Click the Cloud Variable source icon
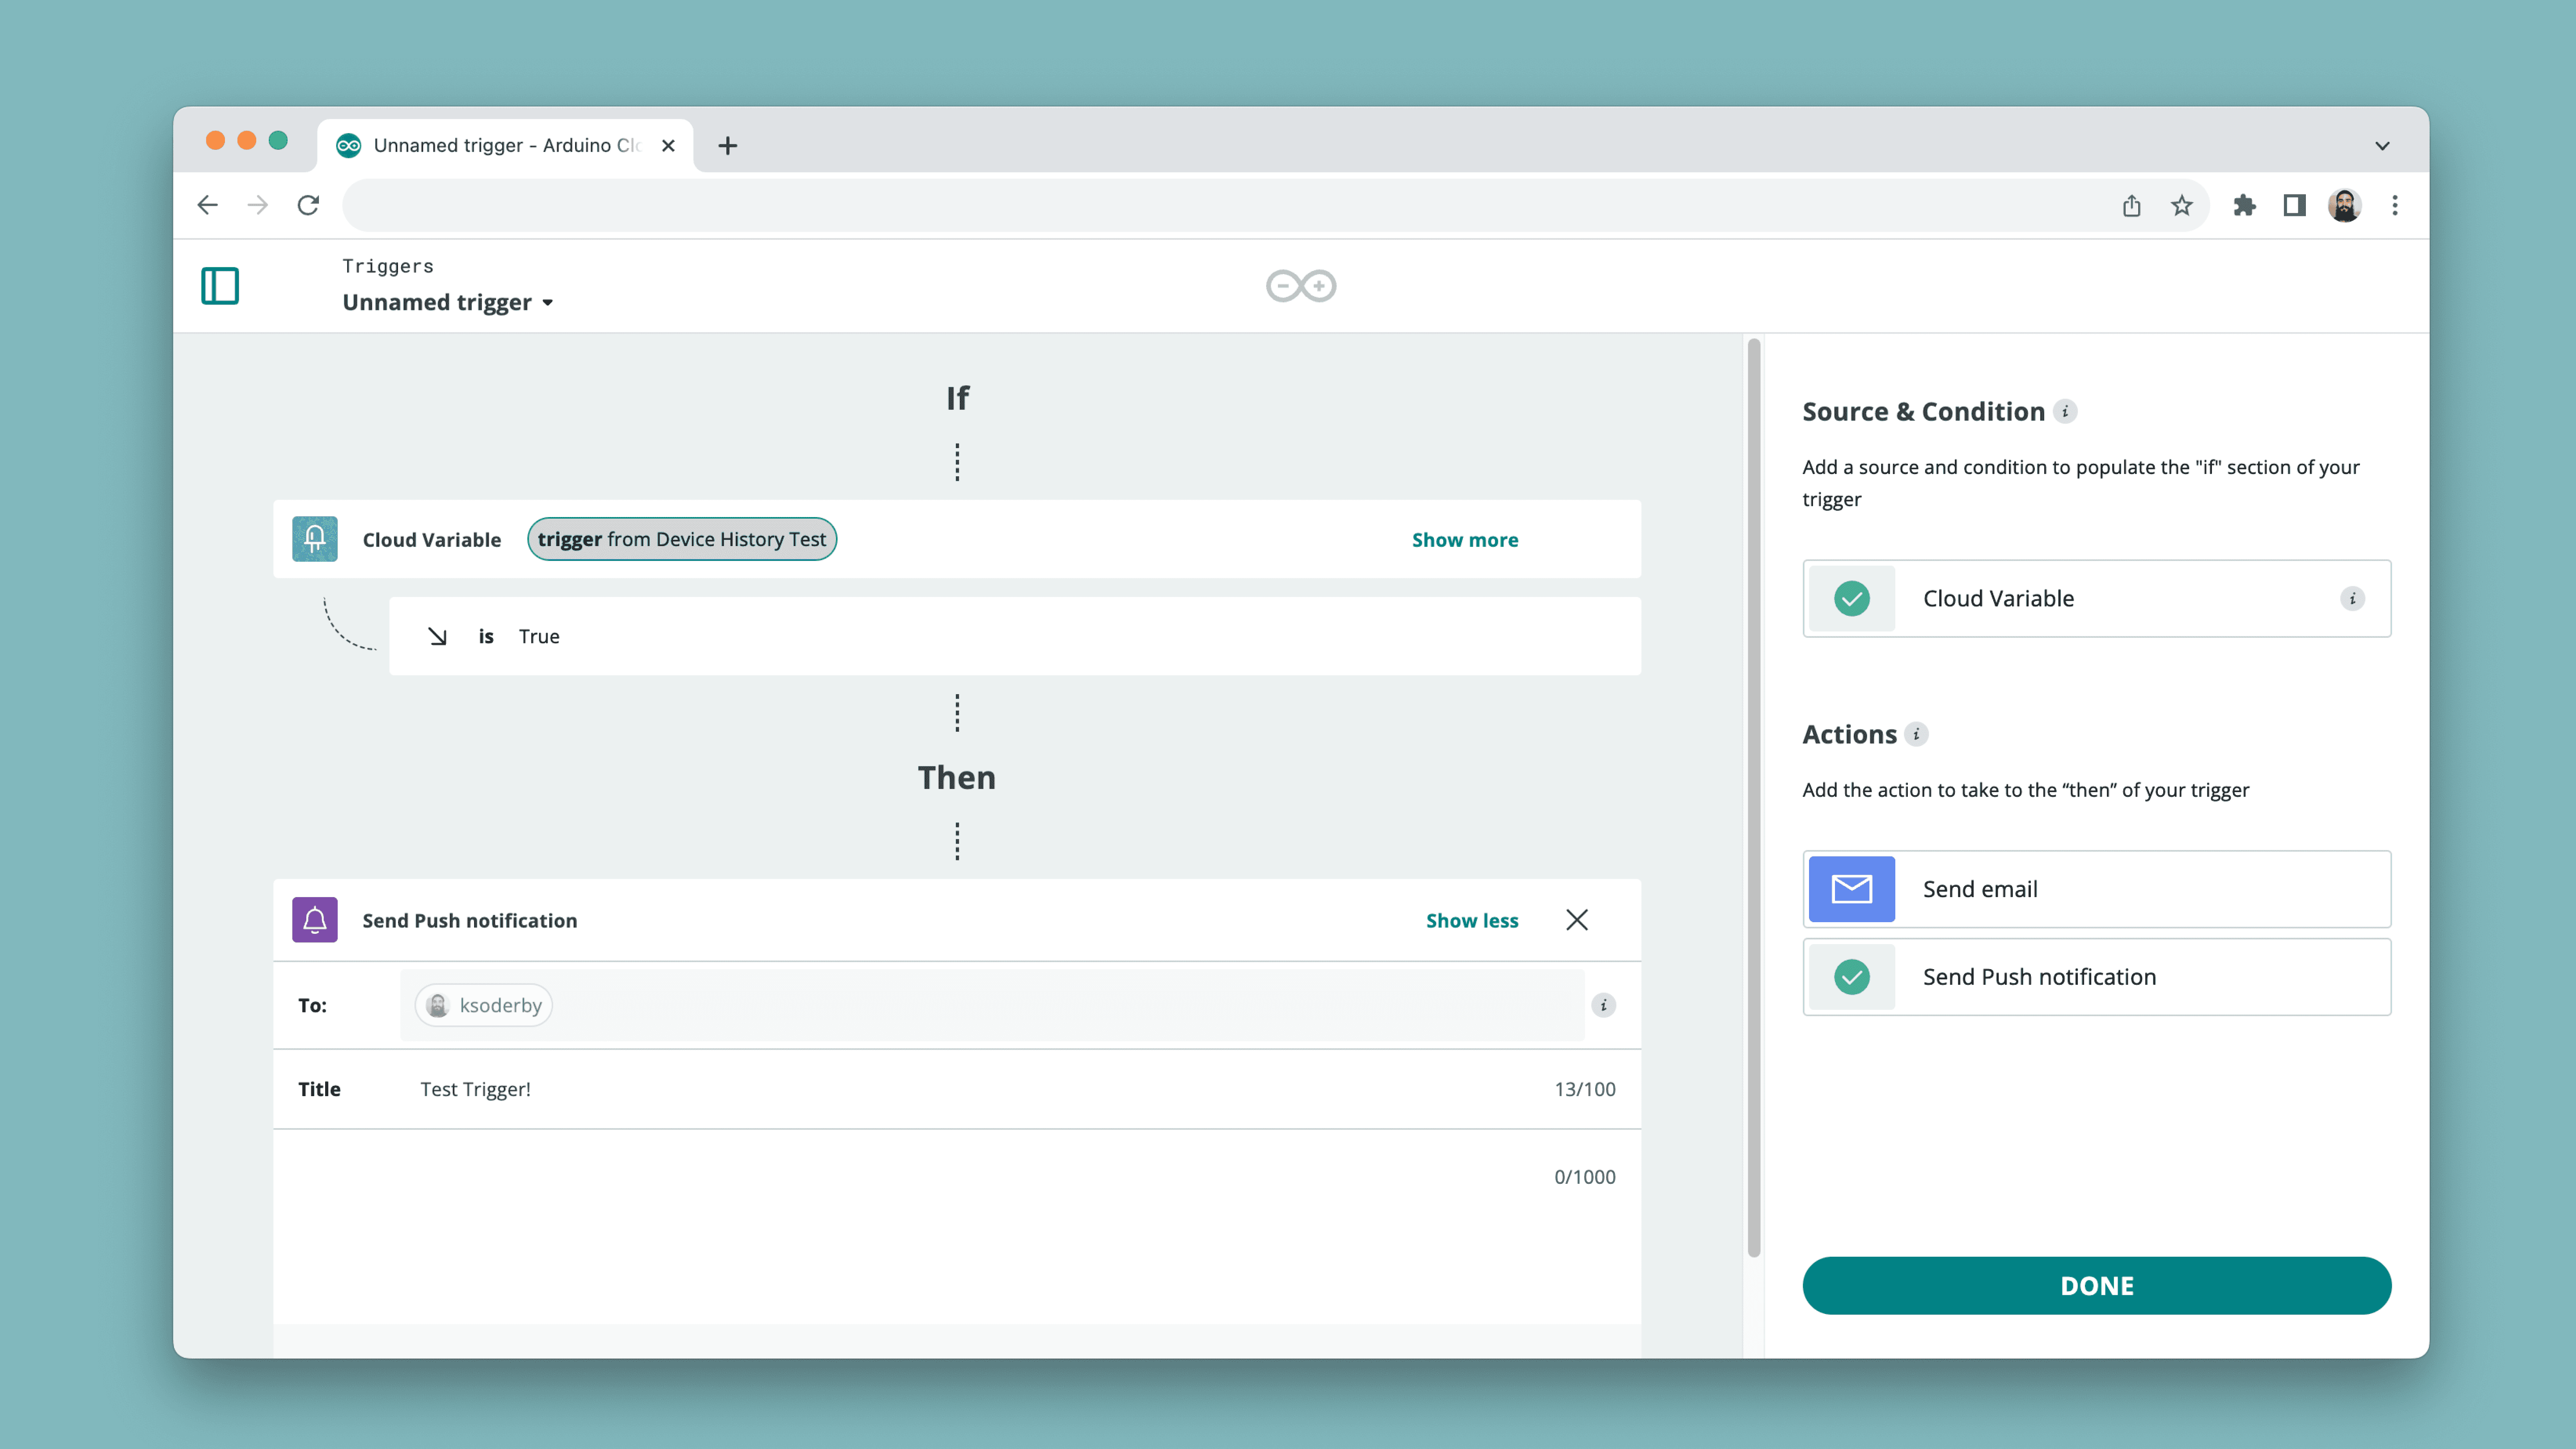The width and height of the screenshot is (2576, 1449). 314,539
